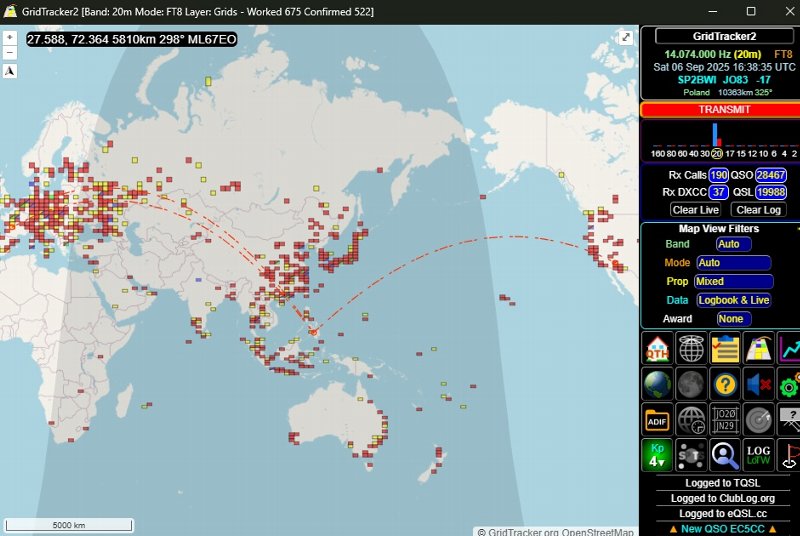
Task: Toggle the north-up compass arrow button
Action: 9,71
